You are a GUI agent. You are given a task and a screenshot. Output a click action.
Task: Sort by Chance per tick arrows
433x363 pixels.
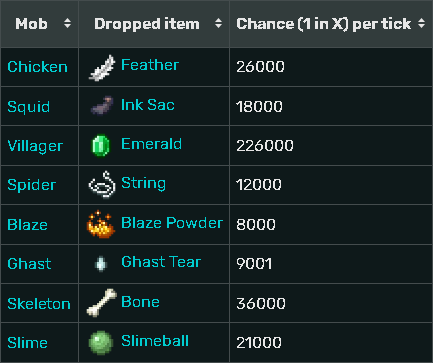tap(422, 23)
